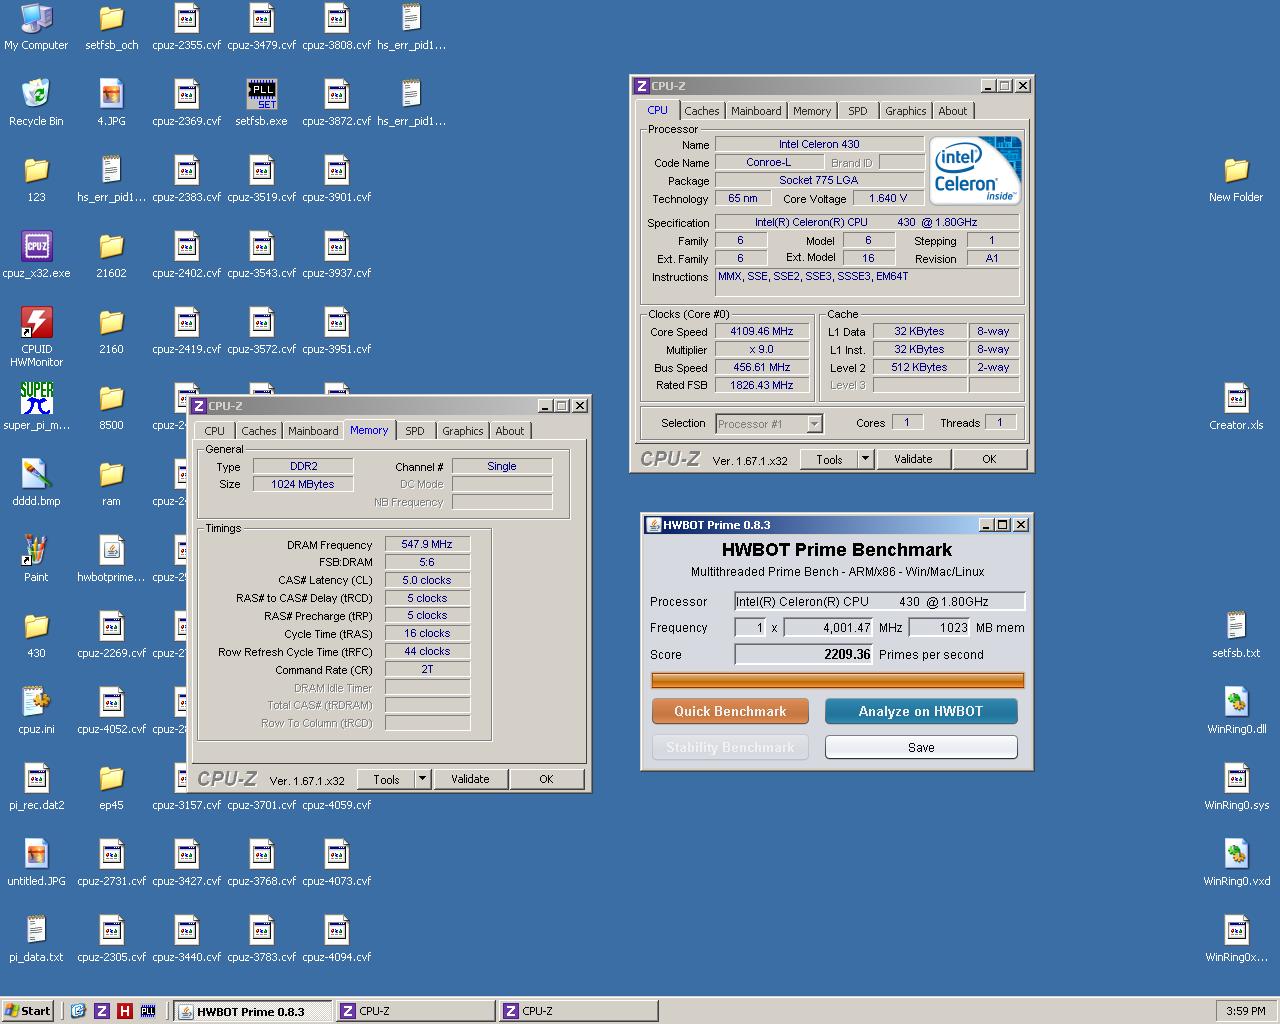Expand Tools dropdown arrow in Memory window
Image resolution: width=1280 pixels, height=1024 pixels.
(423, 779)
